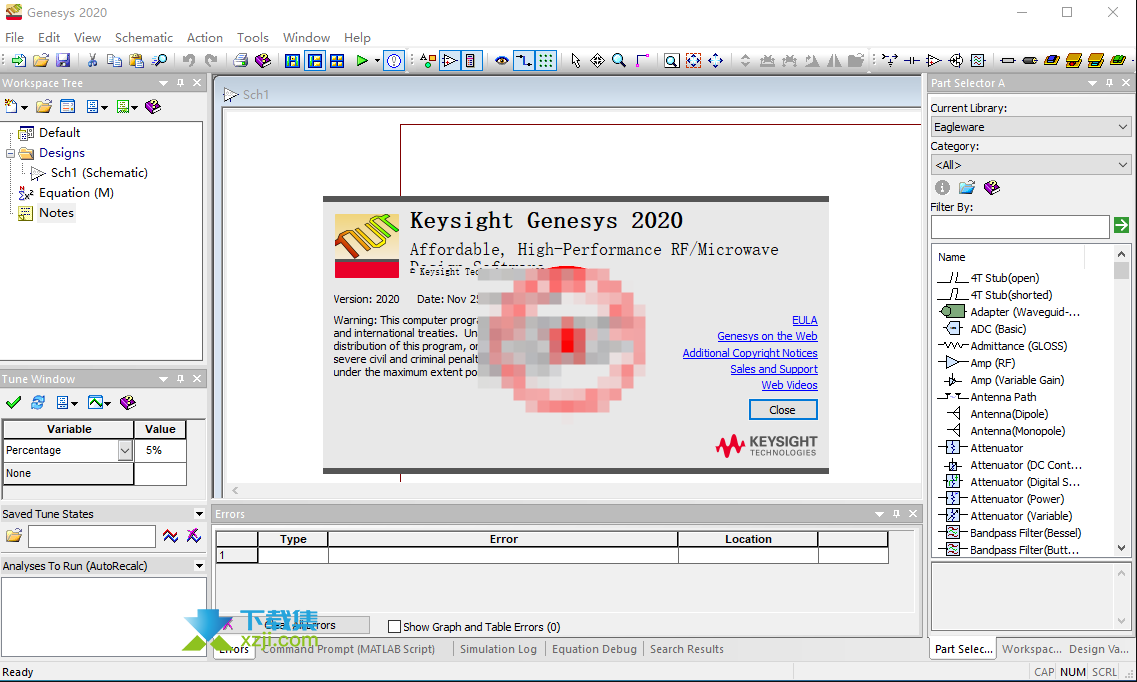Select Sch1 (Schematic) in workspace tree
The image size is (1137, 682).
[x=99, y=172]
